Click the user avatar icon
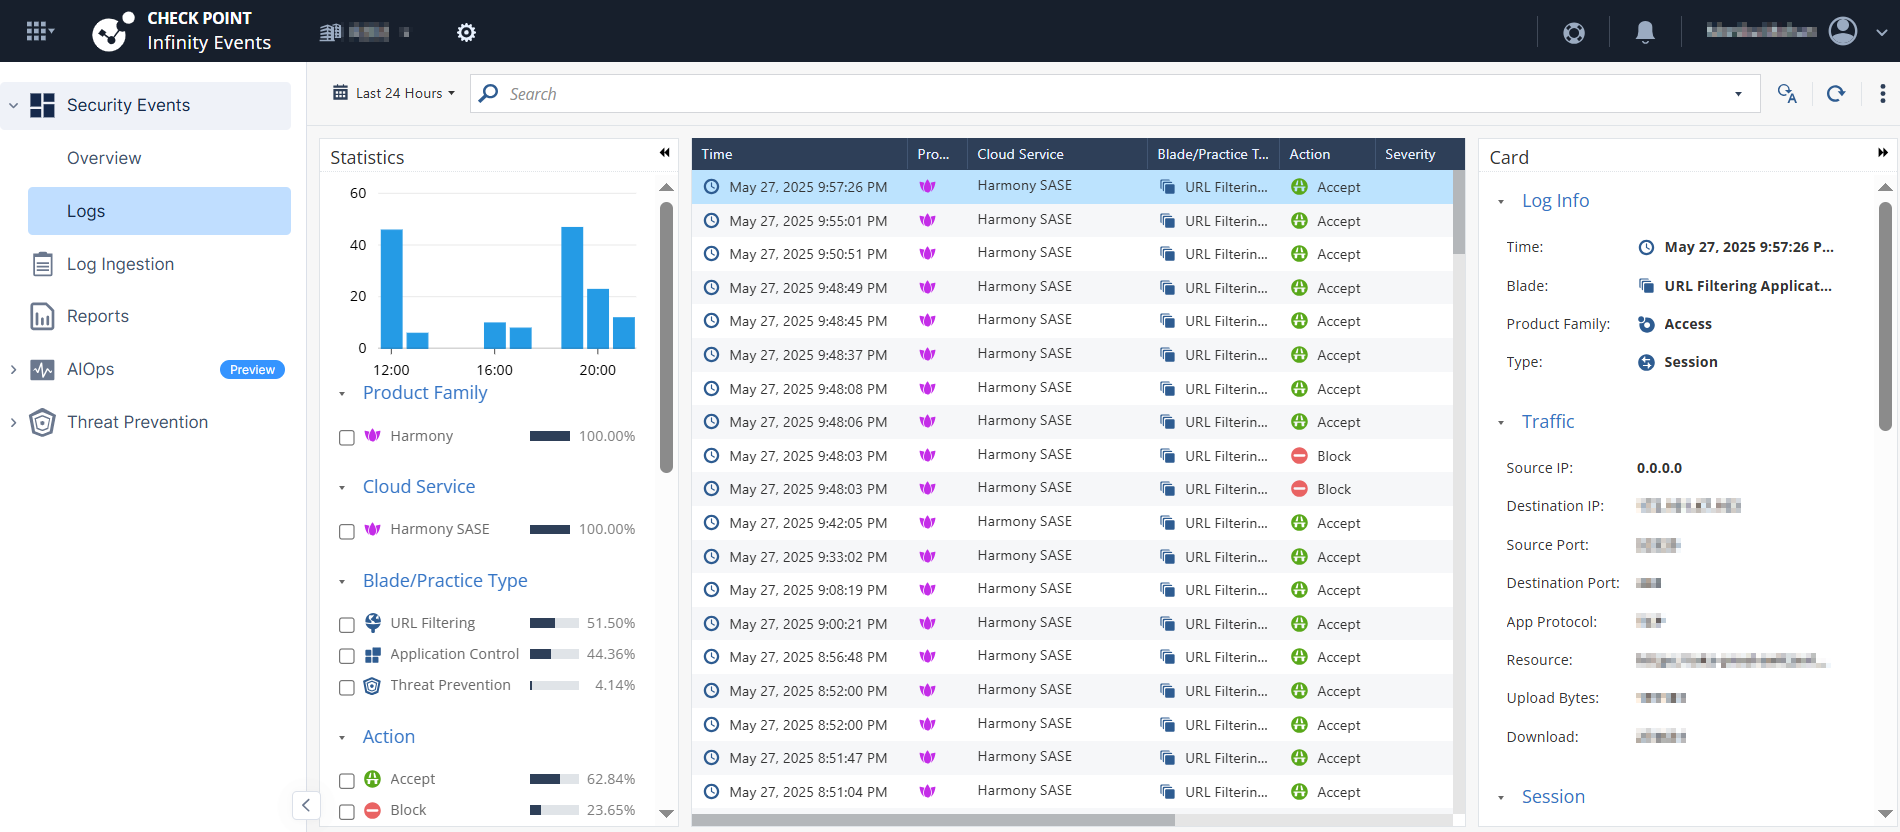The image size is (1900, 832). tap(1843, 31)
